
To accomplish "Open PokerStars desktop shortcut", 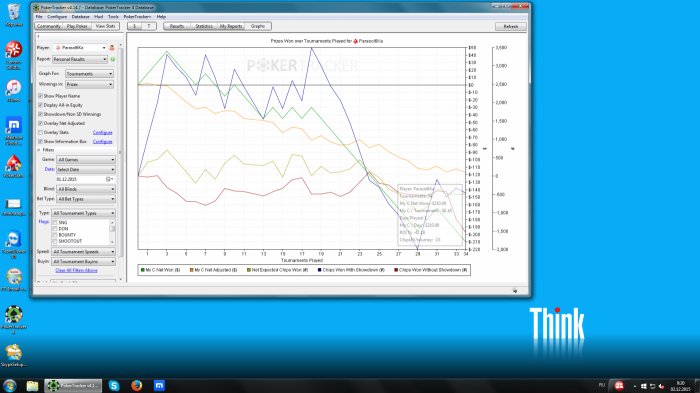I will click(x=13, y=166).
